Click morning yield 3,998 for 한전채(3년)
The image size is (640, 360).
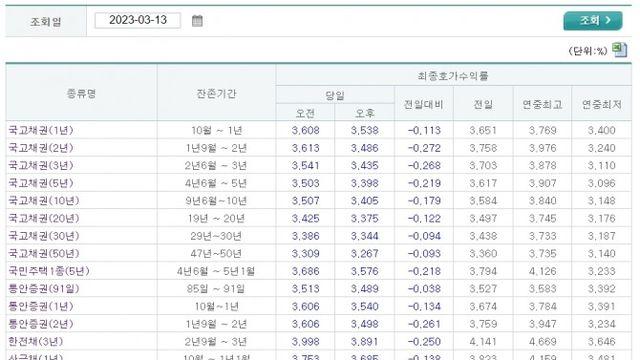tap(305, 341)
